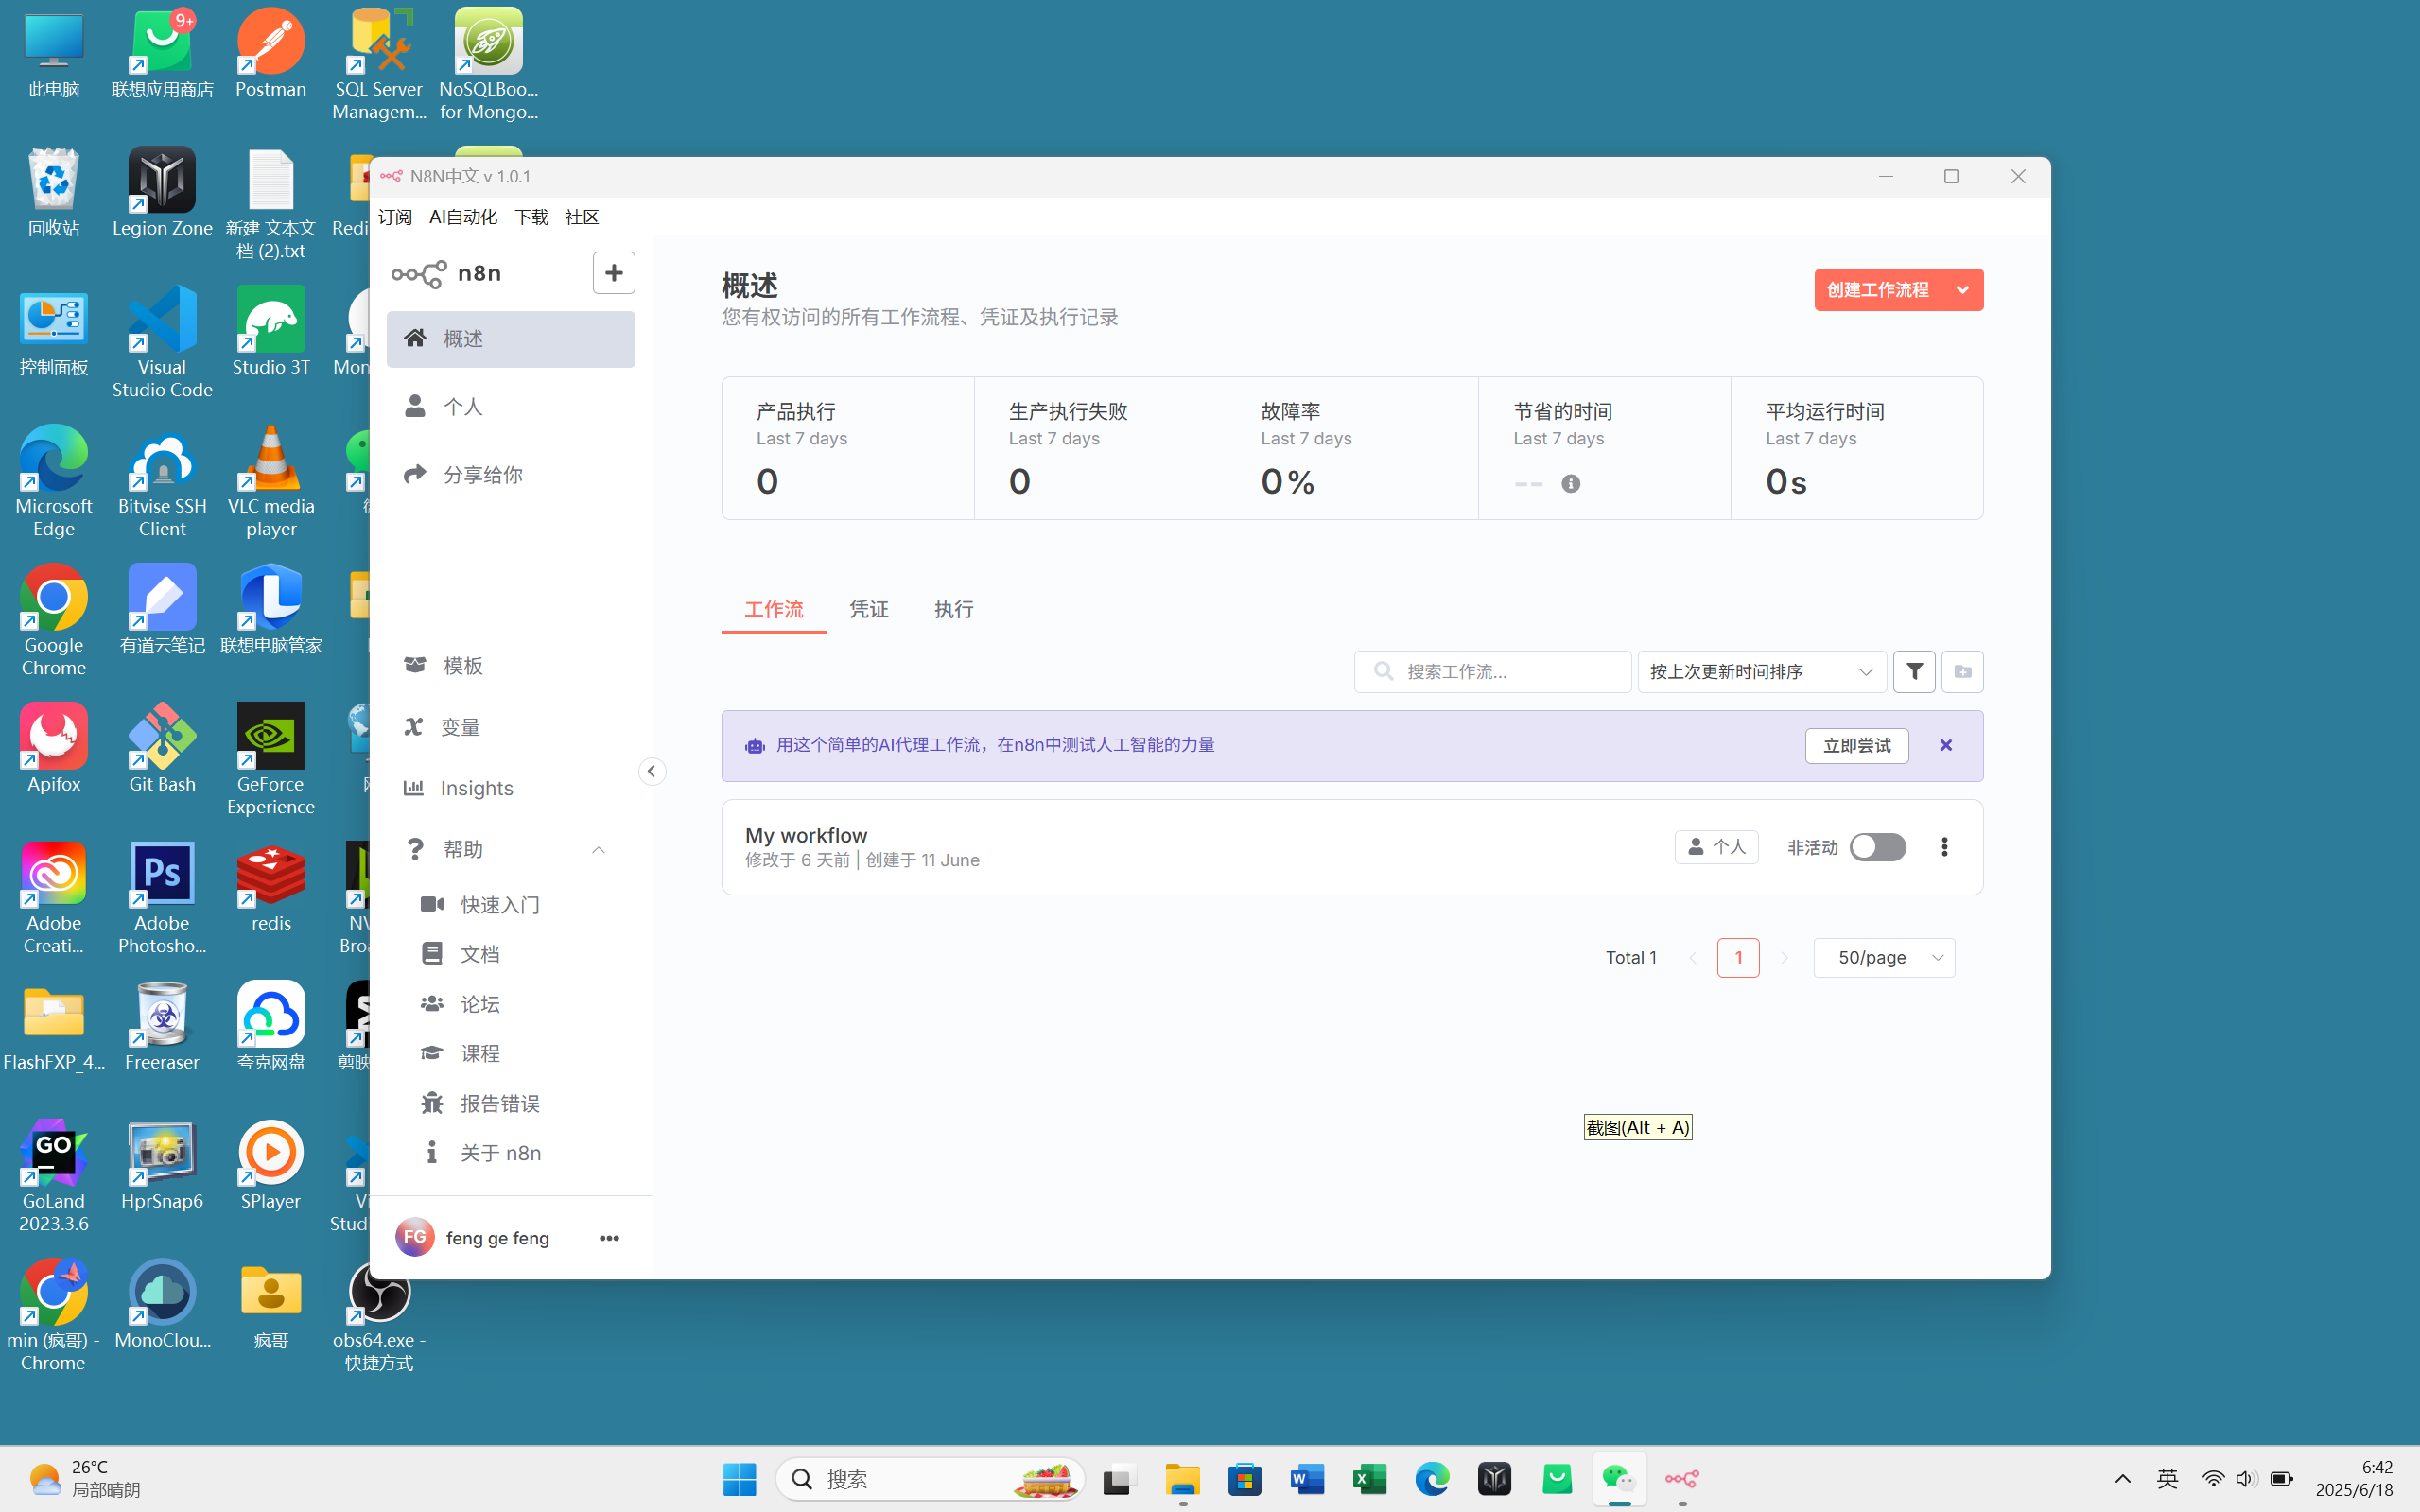The height and width of the screenshot is (1512, 2420).
Task: Click the n8n app icon in taskbar
Action: click(x=1682, y=1479)
